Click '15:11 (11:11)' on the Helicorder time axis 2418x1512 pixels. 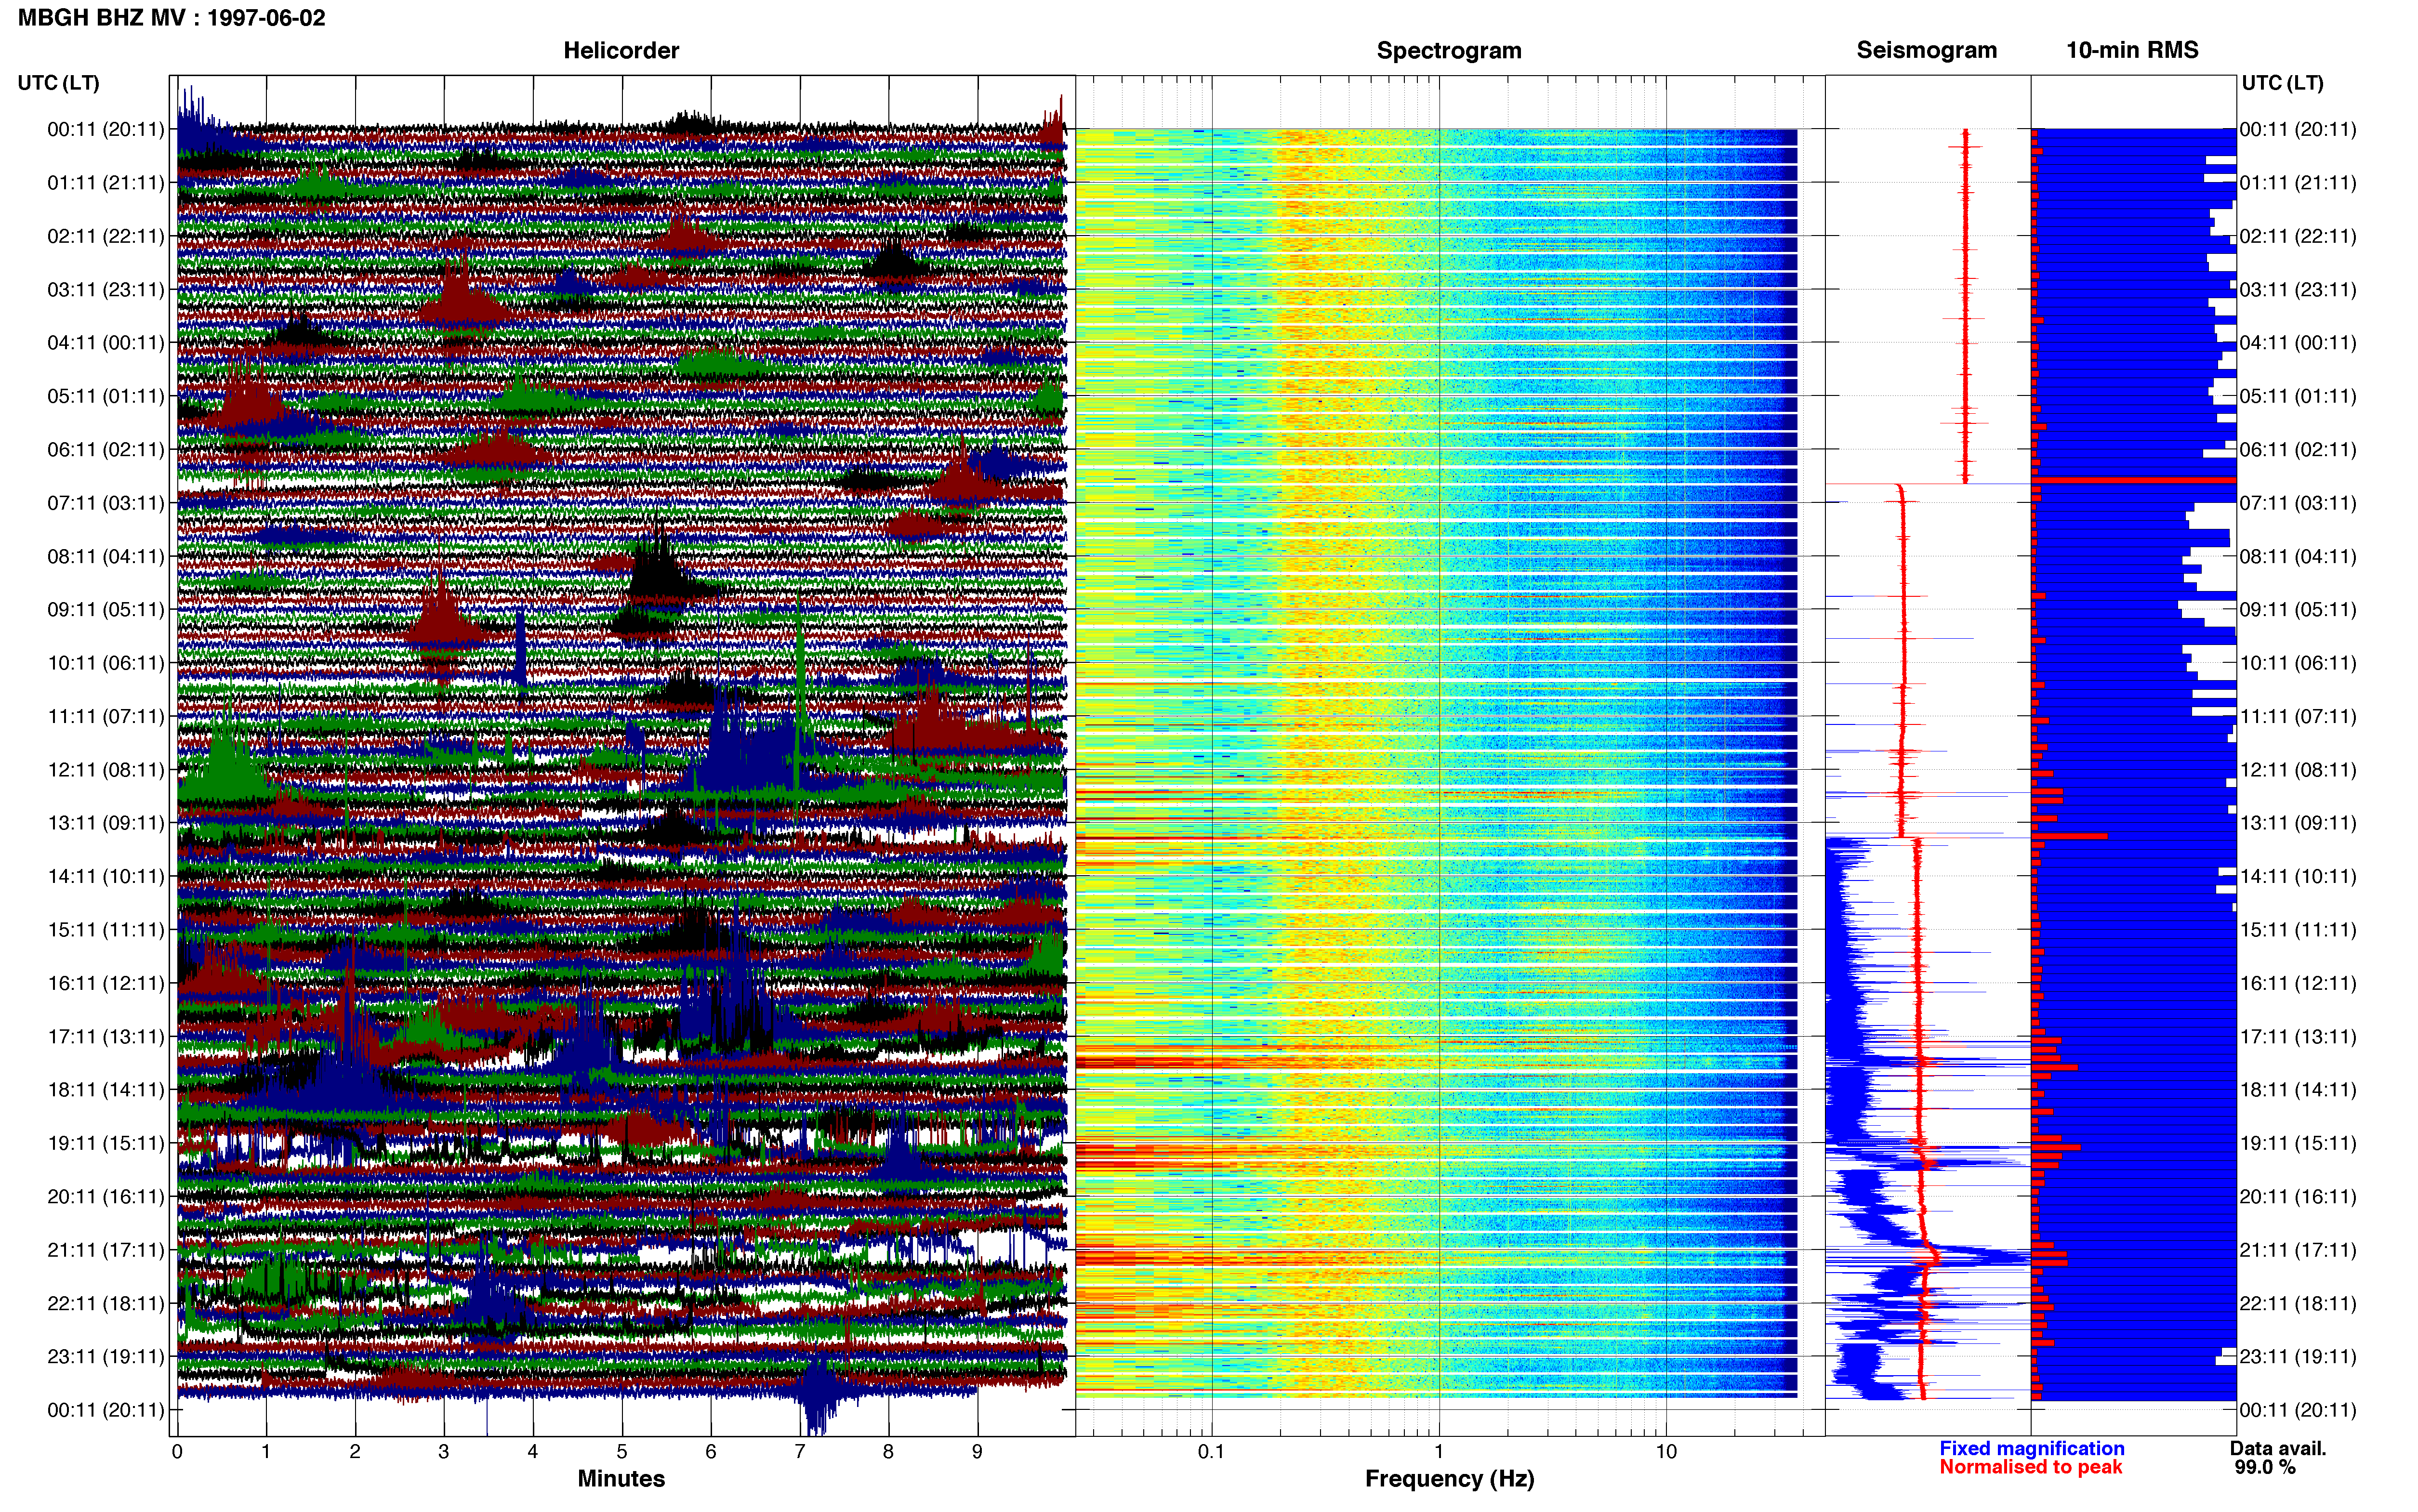pos(106,930)
